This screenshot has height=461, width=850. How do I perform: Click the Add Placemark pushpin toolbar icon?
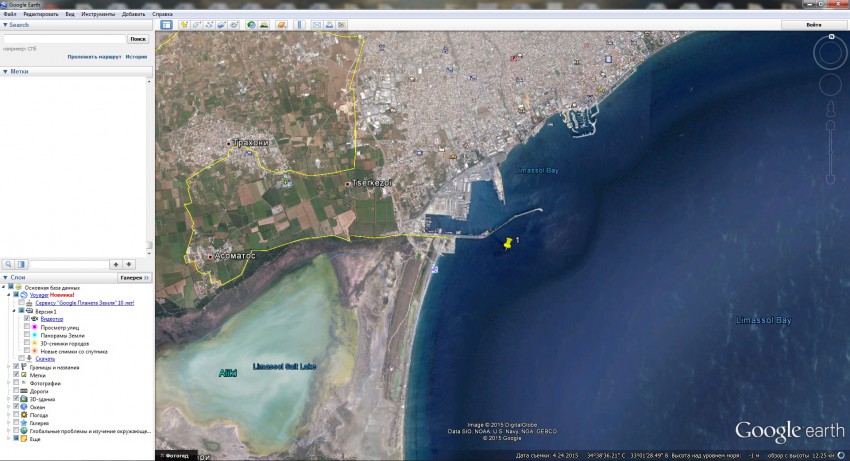pos(184,24)
